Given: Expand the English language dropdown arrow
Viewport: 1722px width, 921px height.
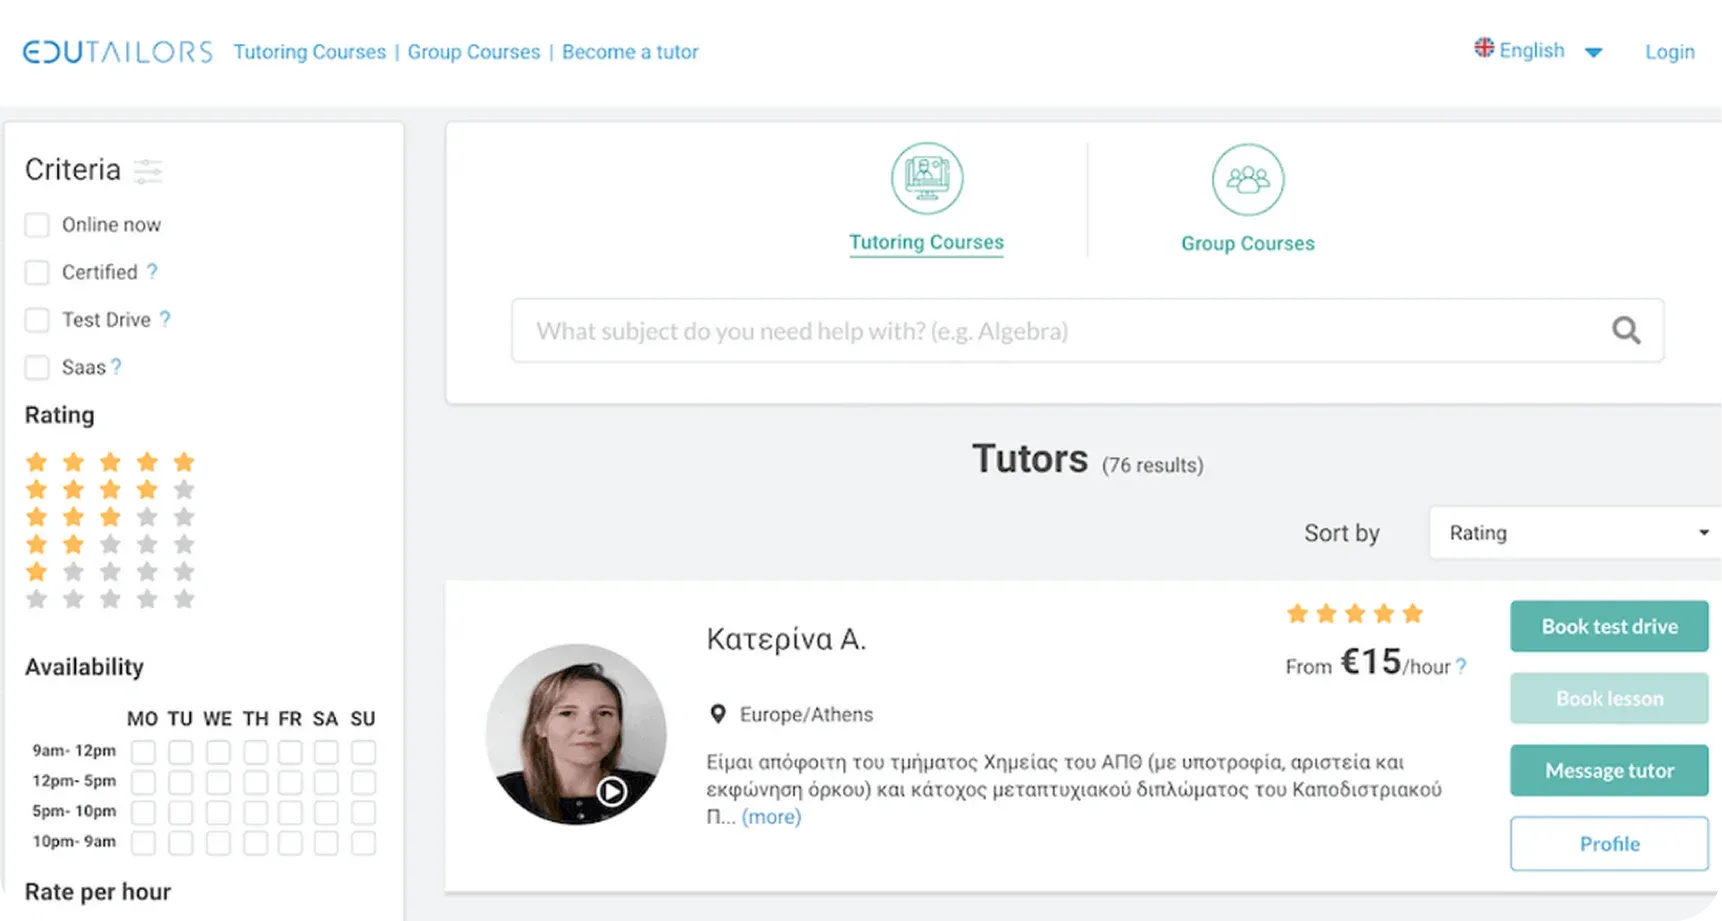Looking at the screenshot, I should (x=1593, y=52).
